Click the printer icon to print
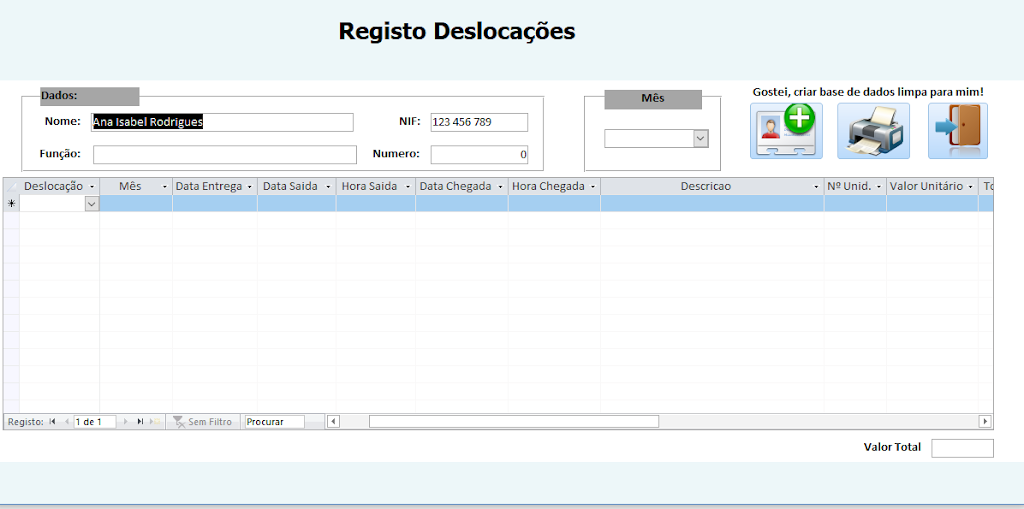The image size is (1024, 509). click(873, 131)
